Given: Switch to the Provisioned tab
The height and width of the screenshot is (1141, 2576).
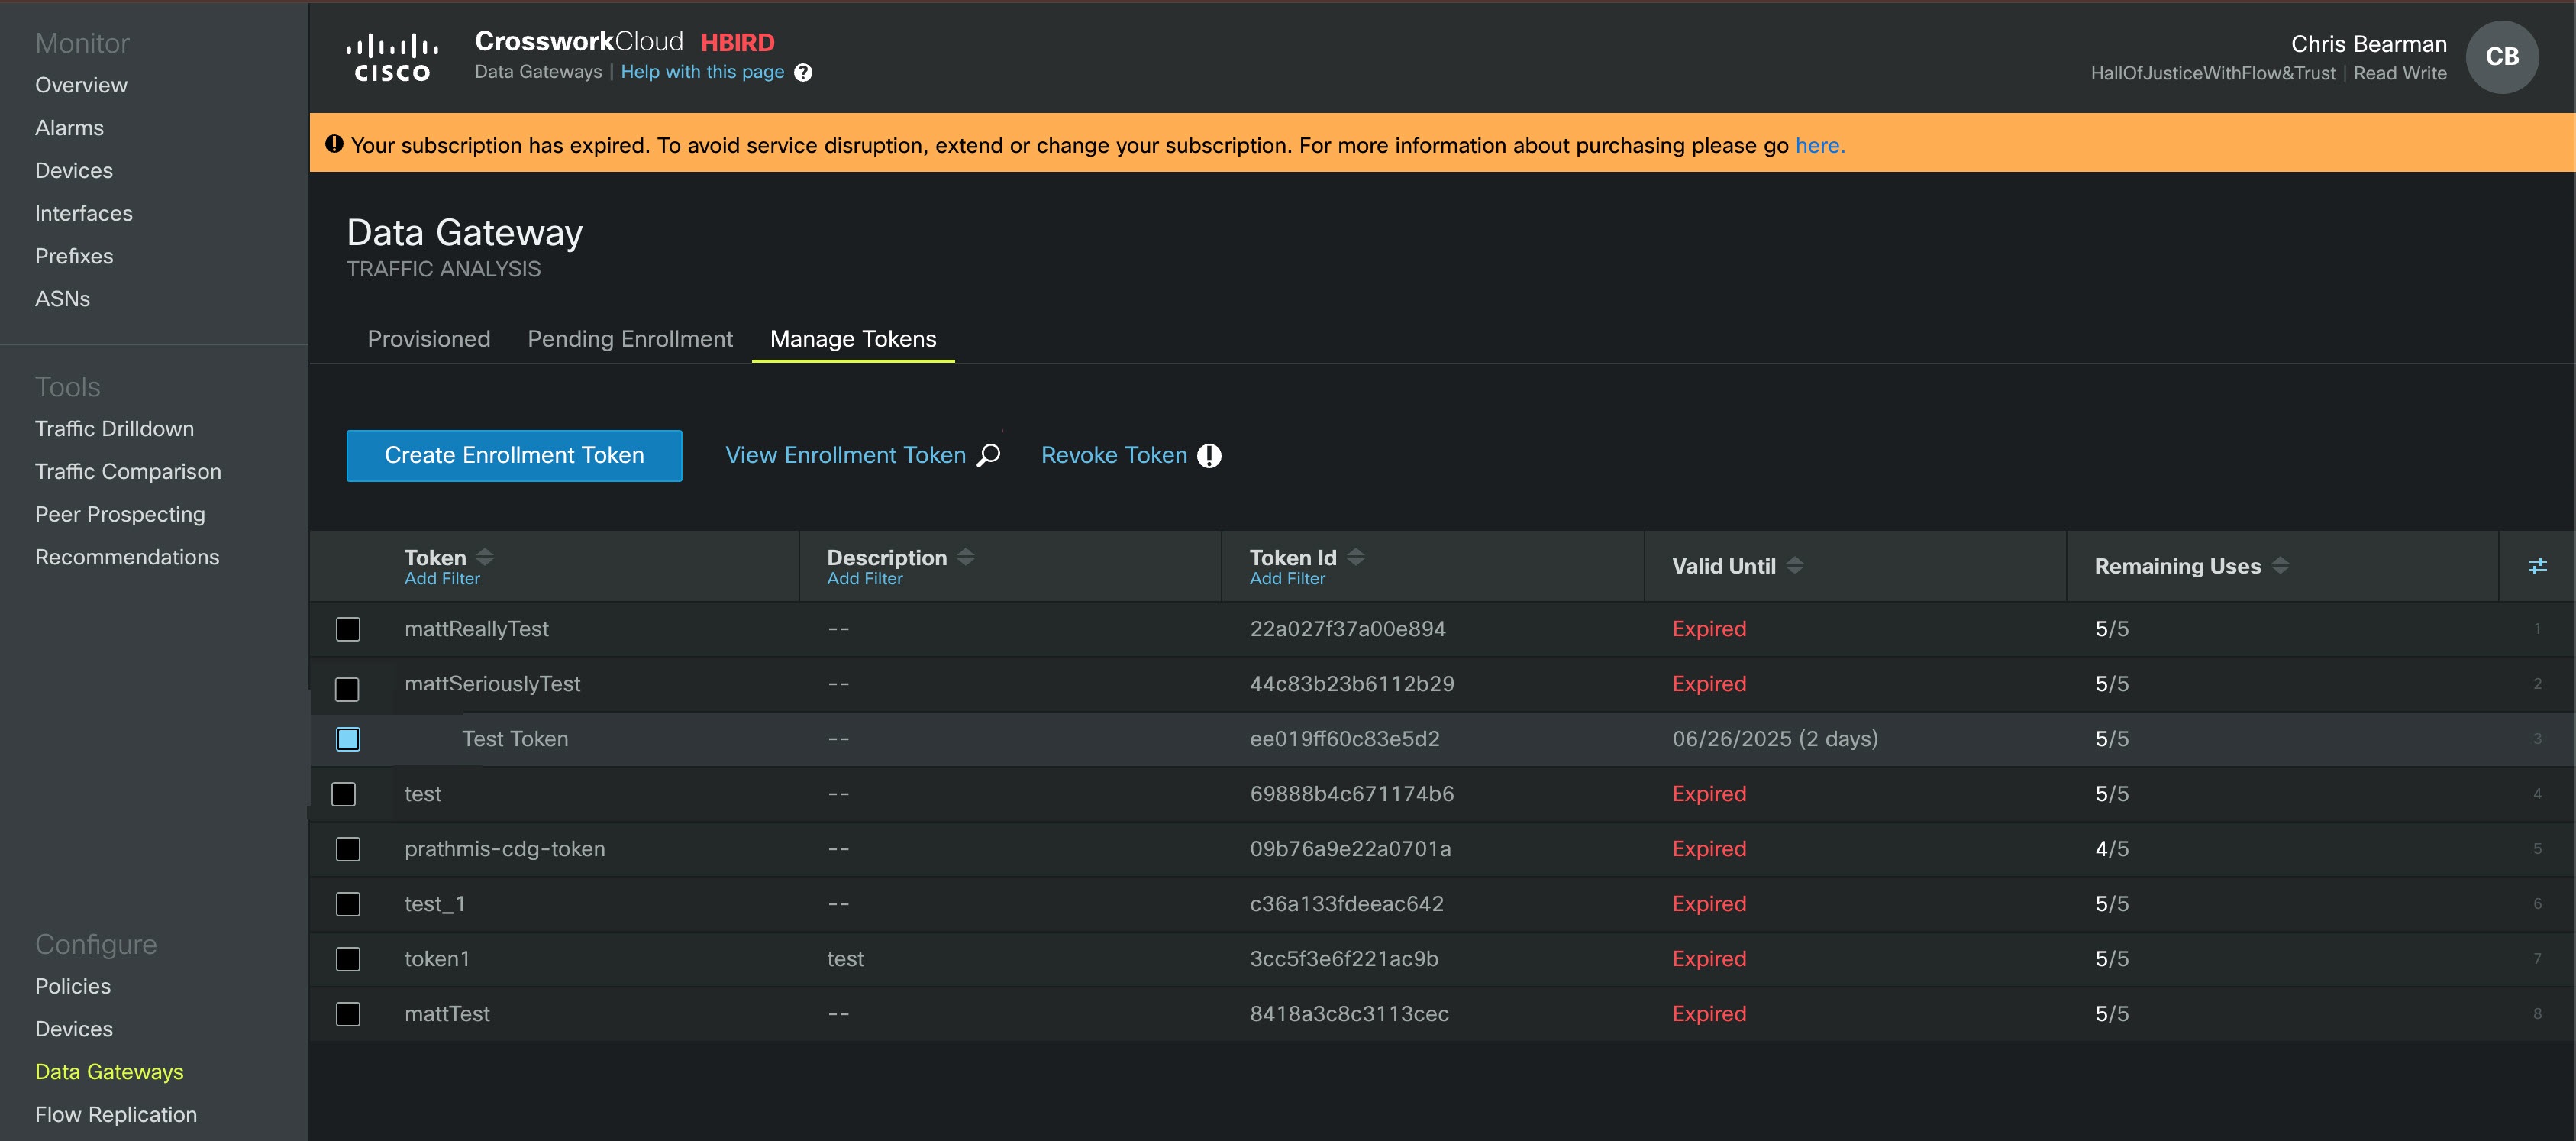Looking at the screenshot, I should [x=429, y=339].
